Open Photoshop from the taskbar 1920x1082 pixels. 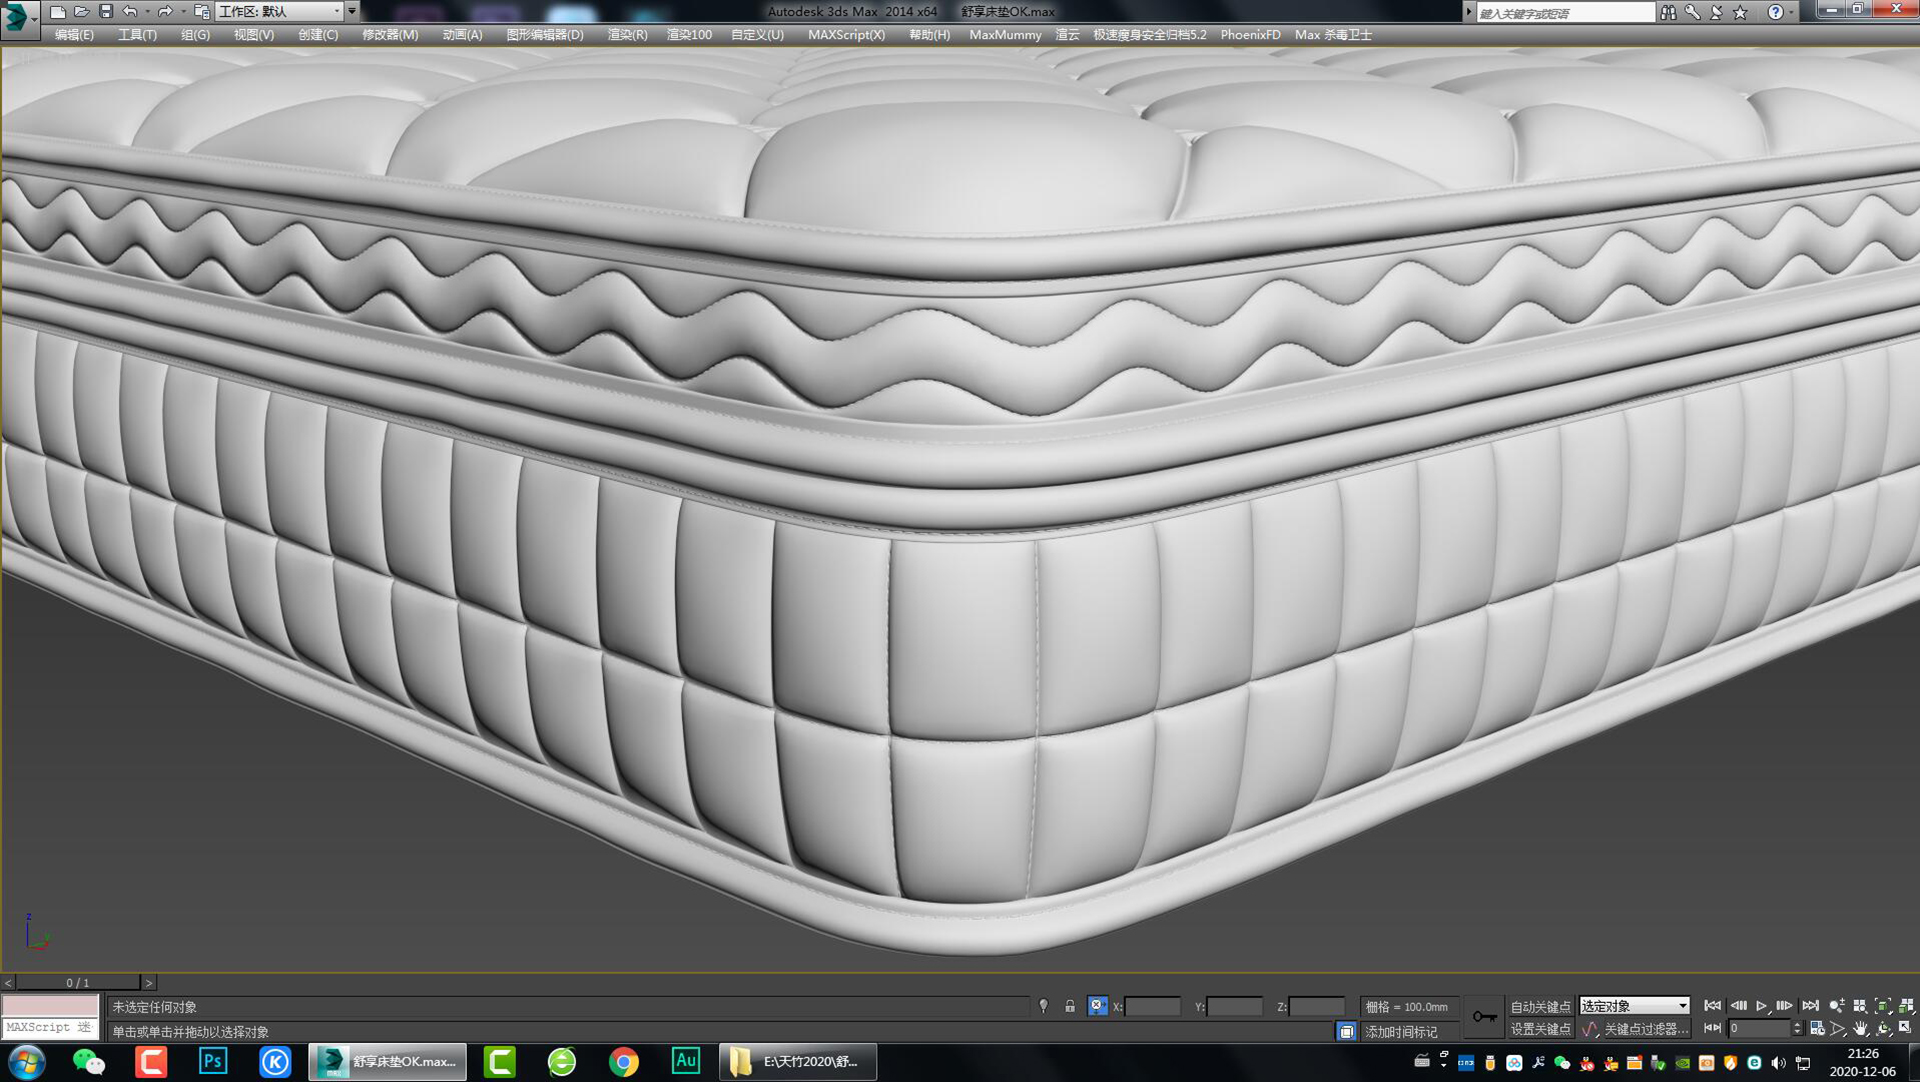click(x=212, y=1062)
